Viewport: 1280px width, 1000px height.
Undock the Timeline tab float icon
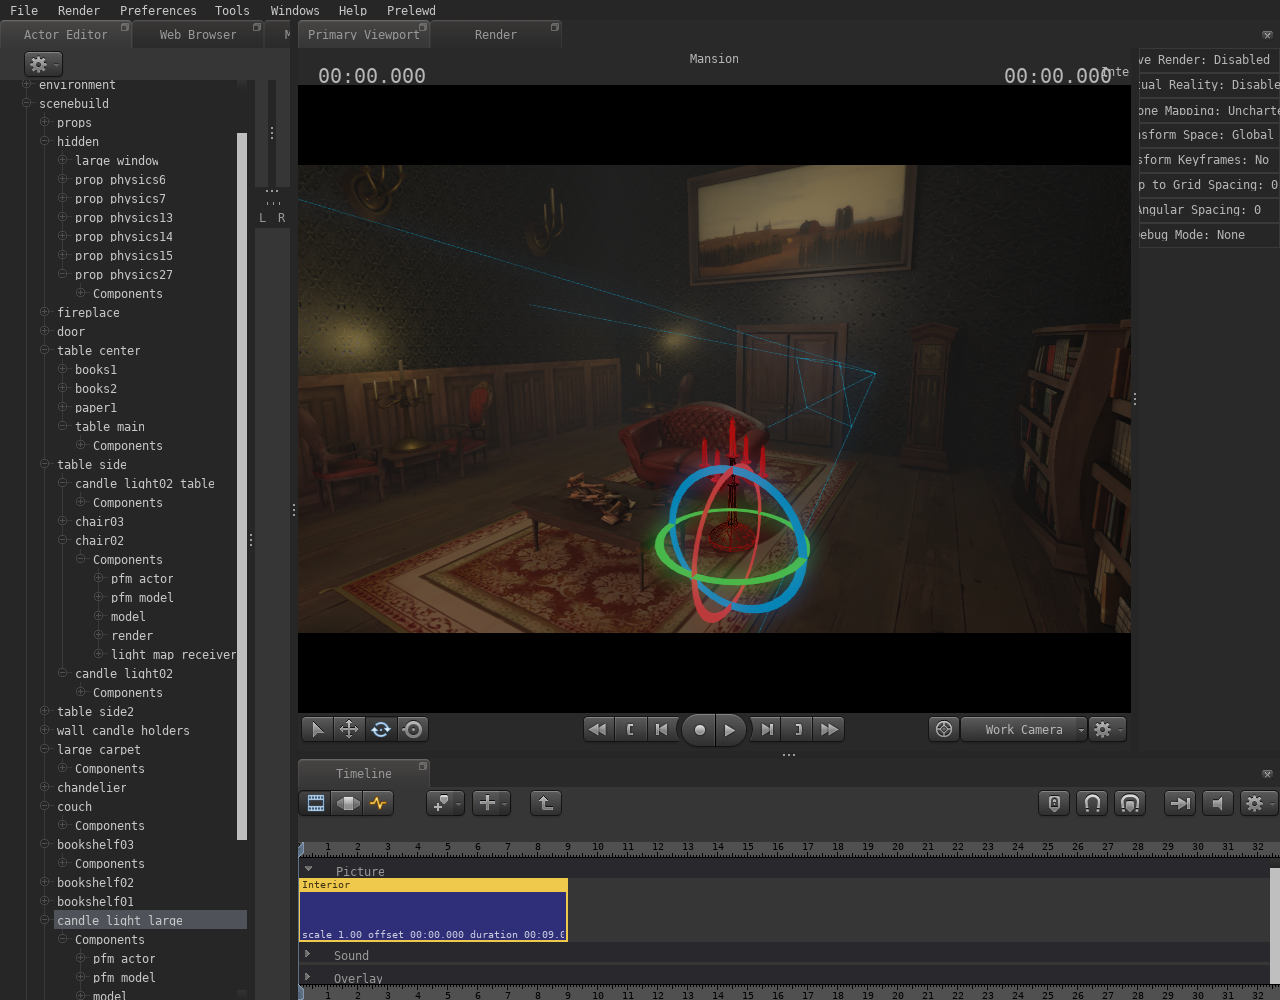click(422, 767)
